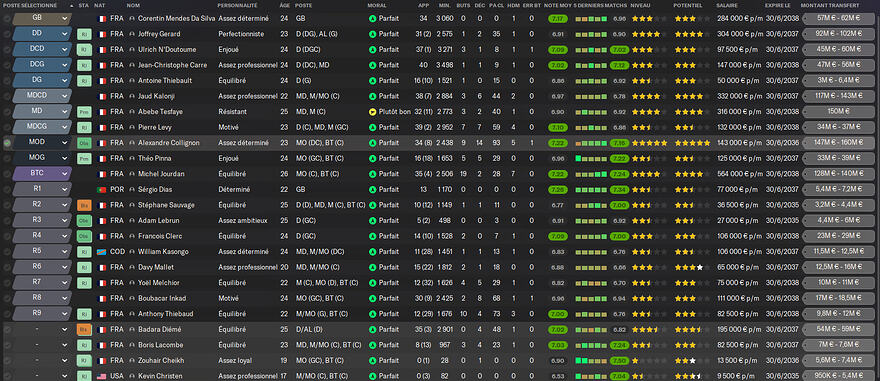
Task: Tick the selection circle for Michel Jourdan
Action: 7,174
